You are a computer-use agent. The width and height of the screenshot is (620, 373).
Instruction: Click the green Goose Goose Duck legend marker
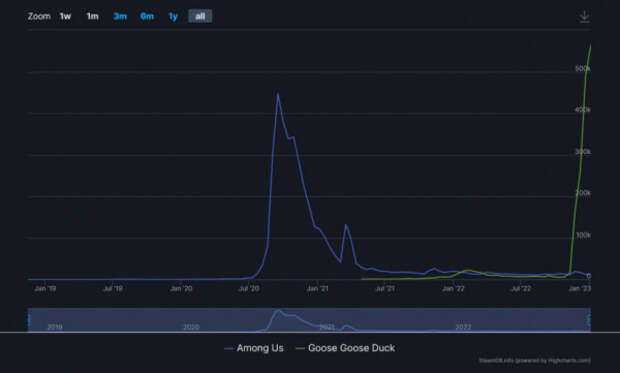[x=300, y=348]
